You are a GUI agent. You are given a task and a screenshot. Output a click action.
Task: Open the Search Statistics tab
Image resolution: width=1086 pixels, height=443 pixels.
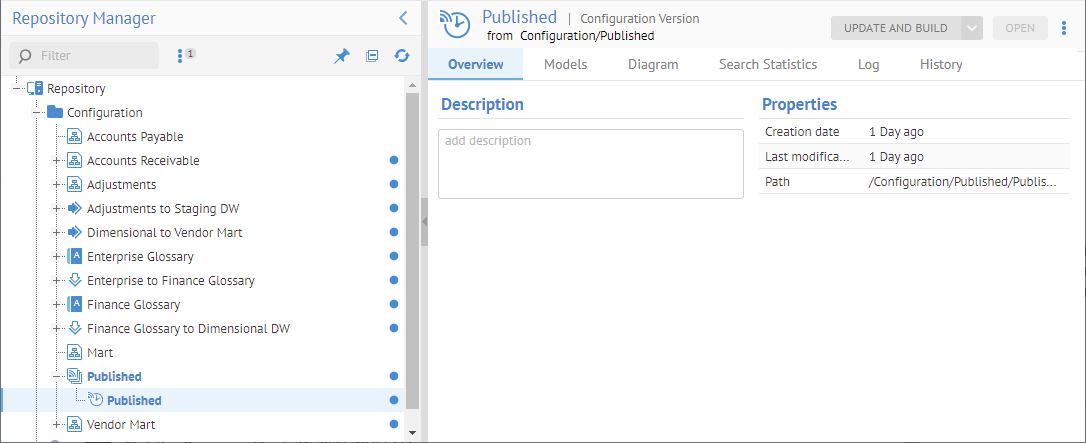(x=768, y=64)
